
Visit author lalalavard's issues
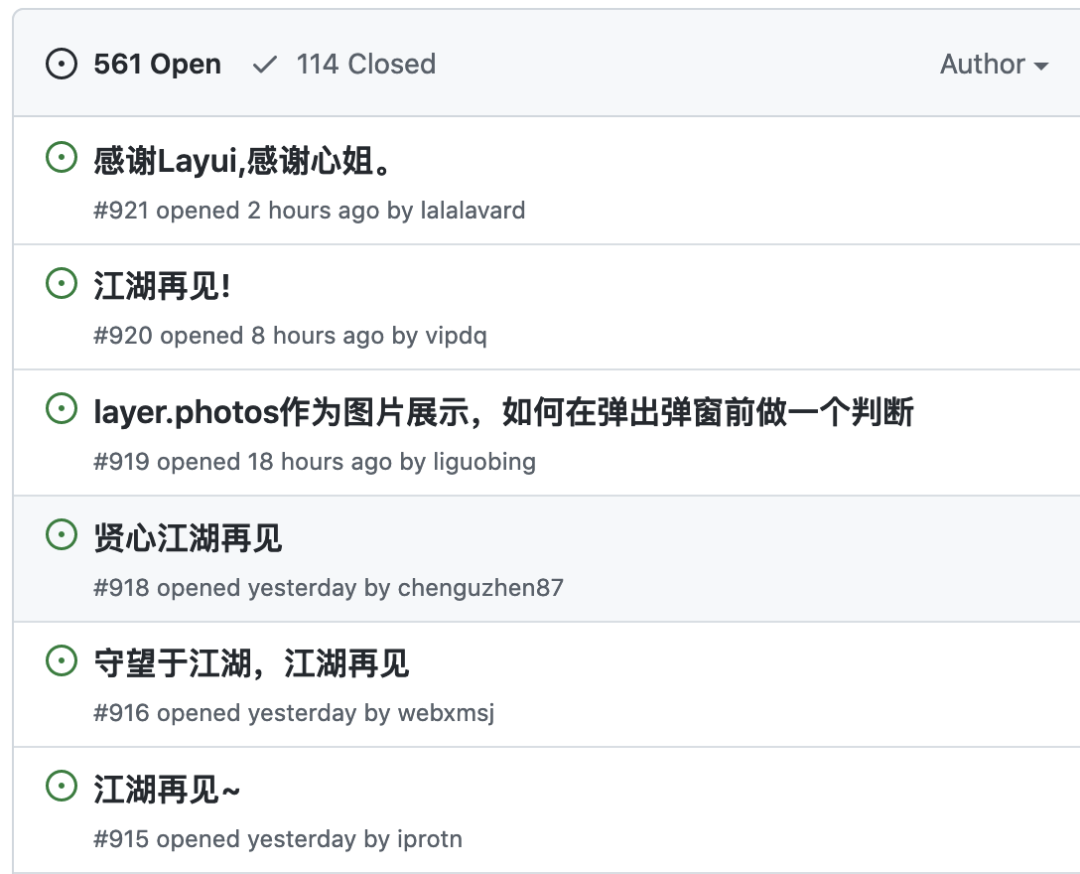pos(472,211)
